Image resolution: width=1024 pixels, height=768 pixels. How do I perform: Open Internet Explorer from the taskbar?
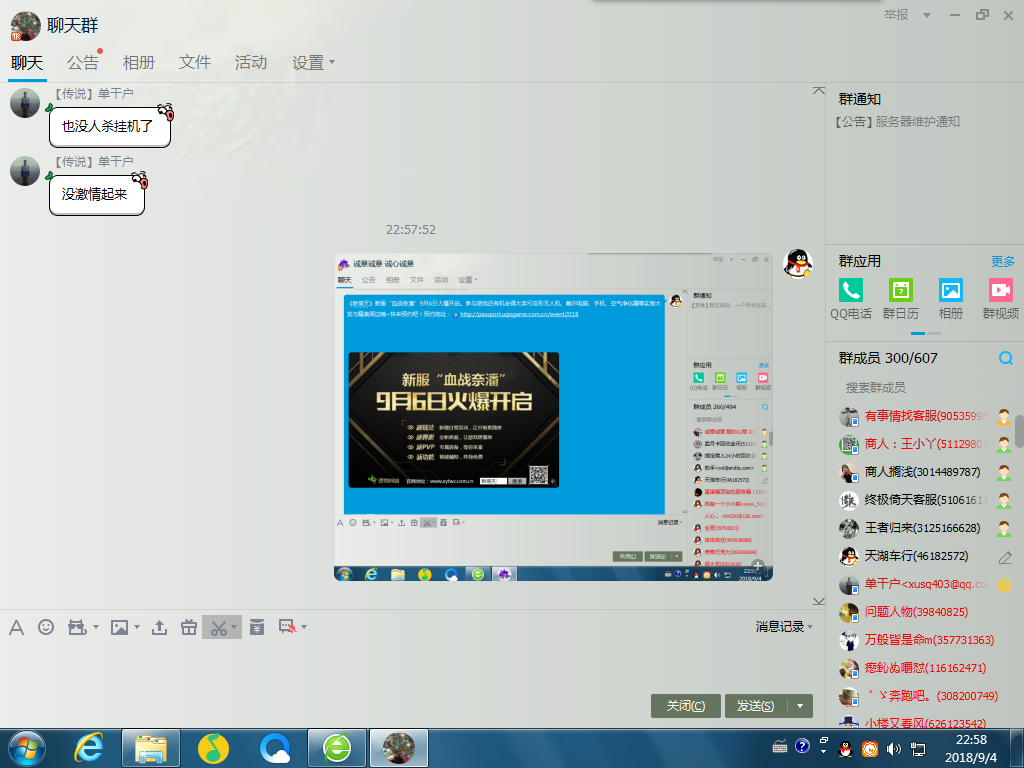point(90,746)
